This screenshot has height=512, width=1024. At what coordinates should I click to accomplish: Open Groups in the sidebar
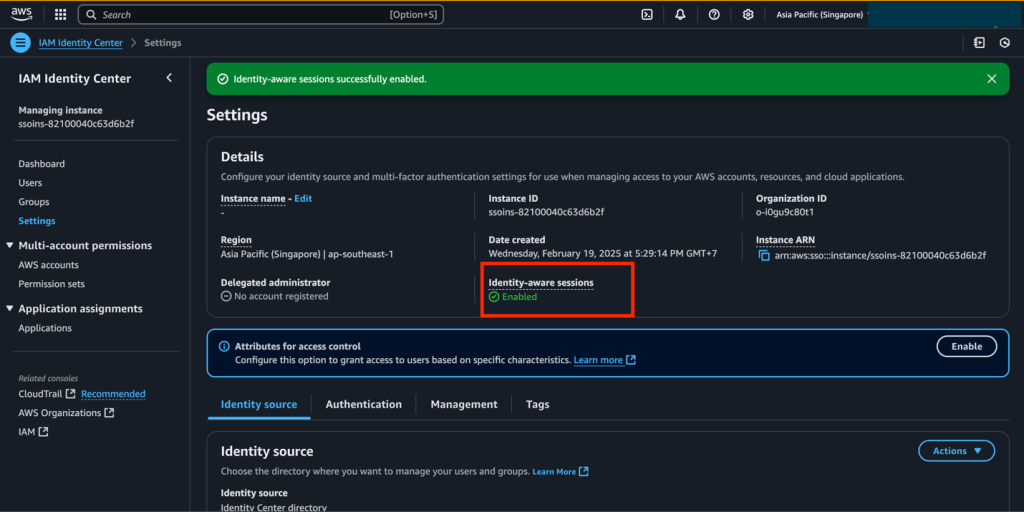click(x=34, y=202)
